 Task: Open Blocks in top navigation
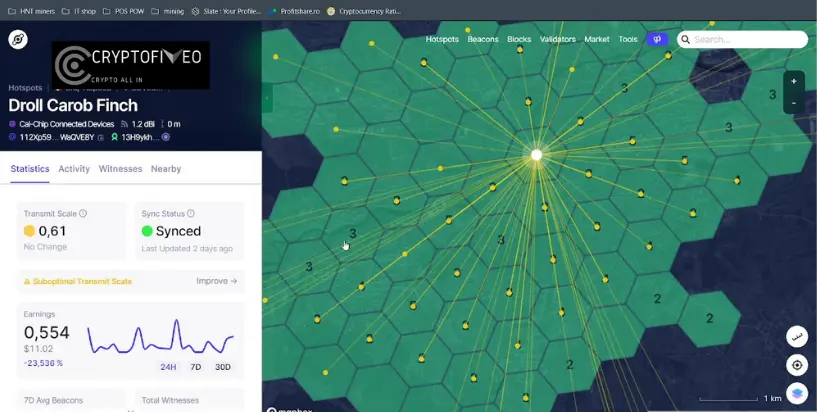519,39
